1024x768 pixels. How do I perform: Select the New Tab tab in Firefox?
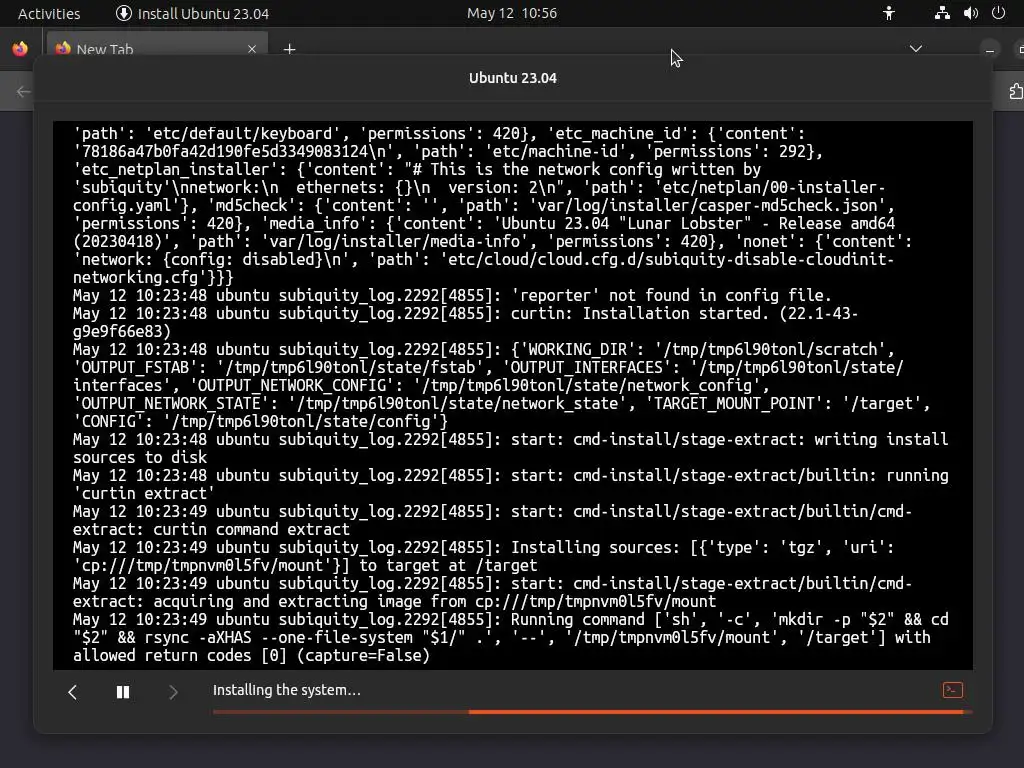(x=157, y=48)
